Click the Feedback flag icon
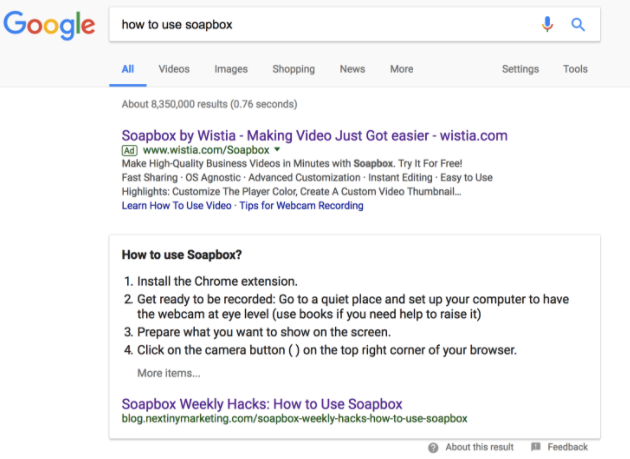The width and height of the screenshot is (630, 459). click(536, 447)
